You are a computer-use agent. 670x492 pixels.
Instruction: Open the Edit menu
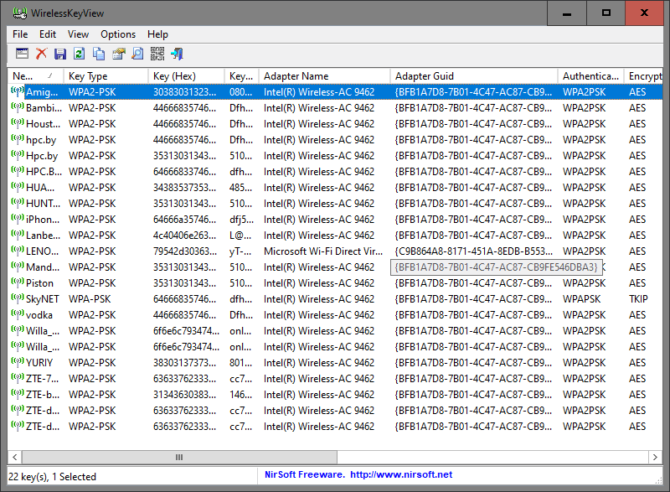tap(47, 34)
